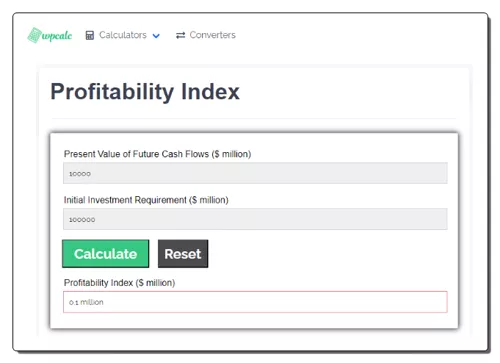Click the calculator icon beside Calculators

pyautogui.click(x=90, y=35)
